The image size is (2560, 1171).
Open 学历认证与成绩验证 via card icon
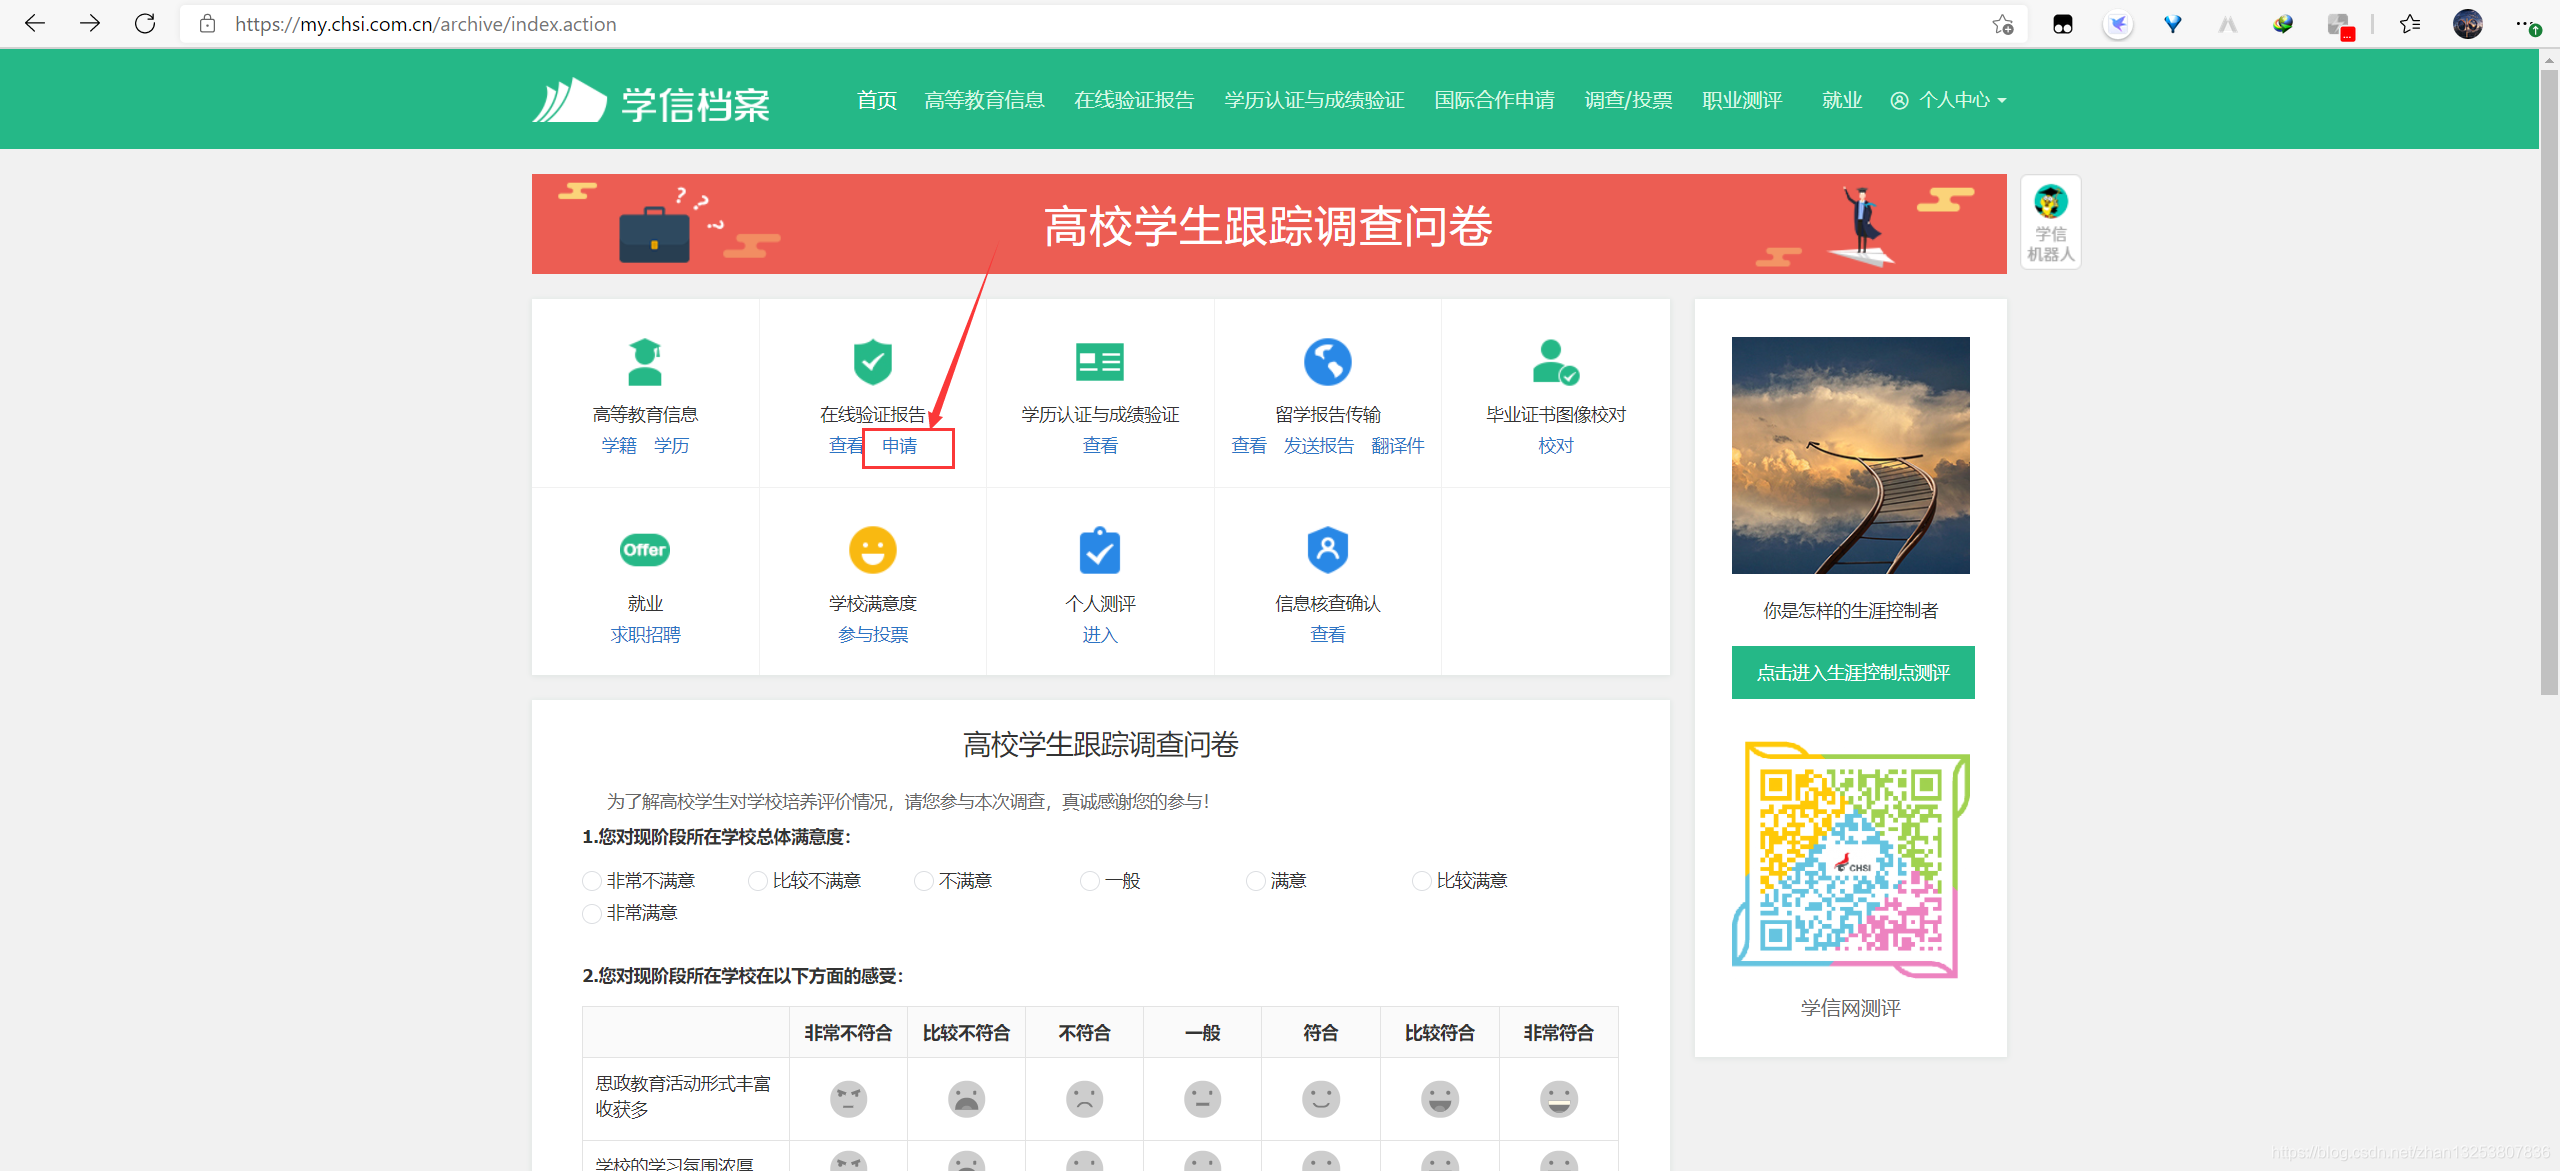click(x=1099, y=362)
